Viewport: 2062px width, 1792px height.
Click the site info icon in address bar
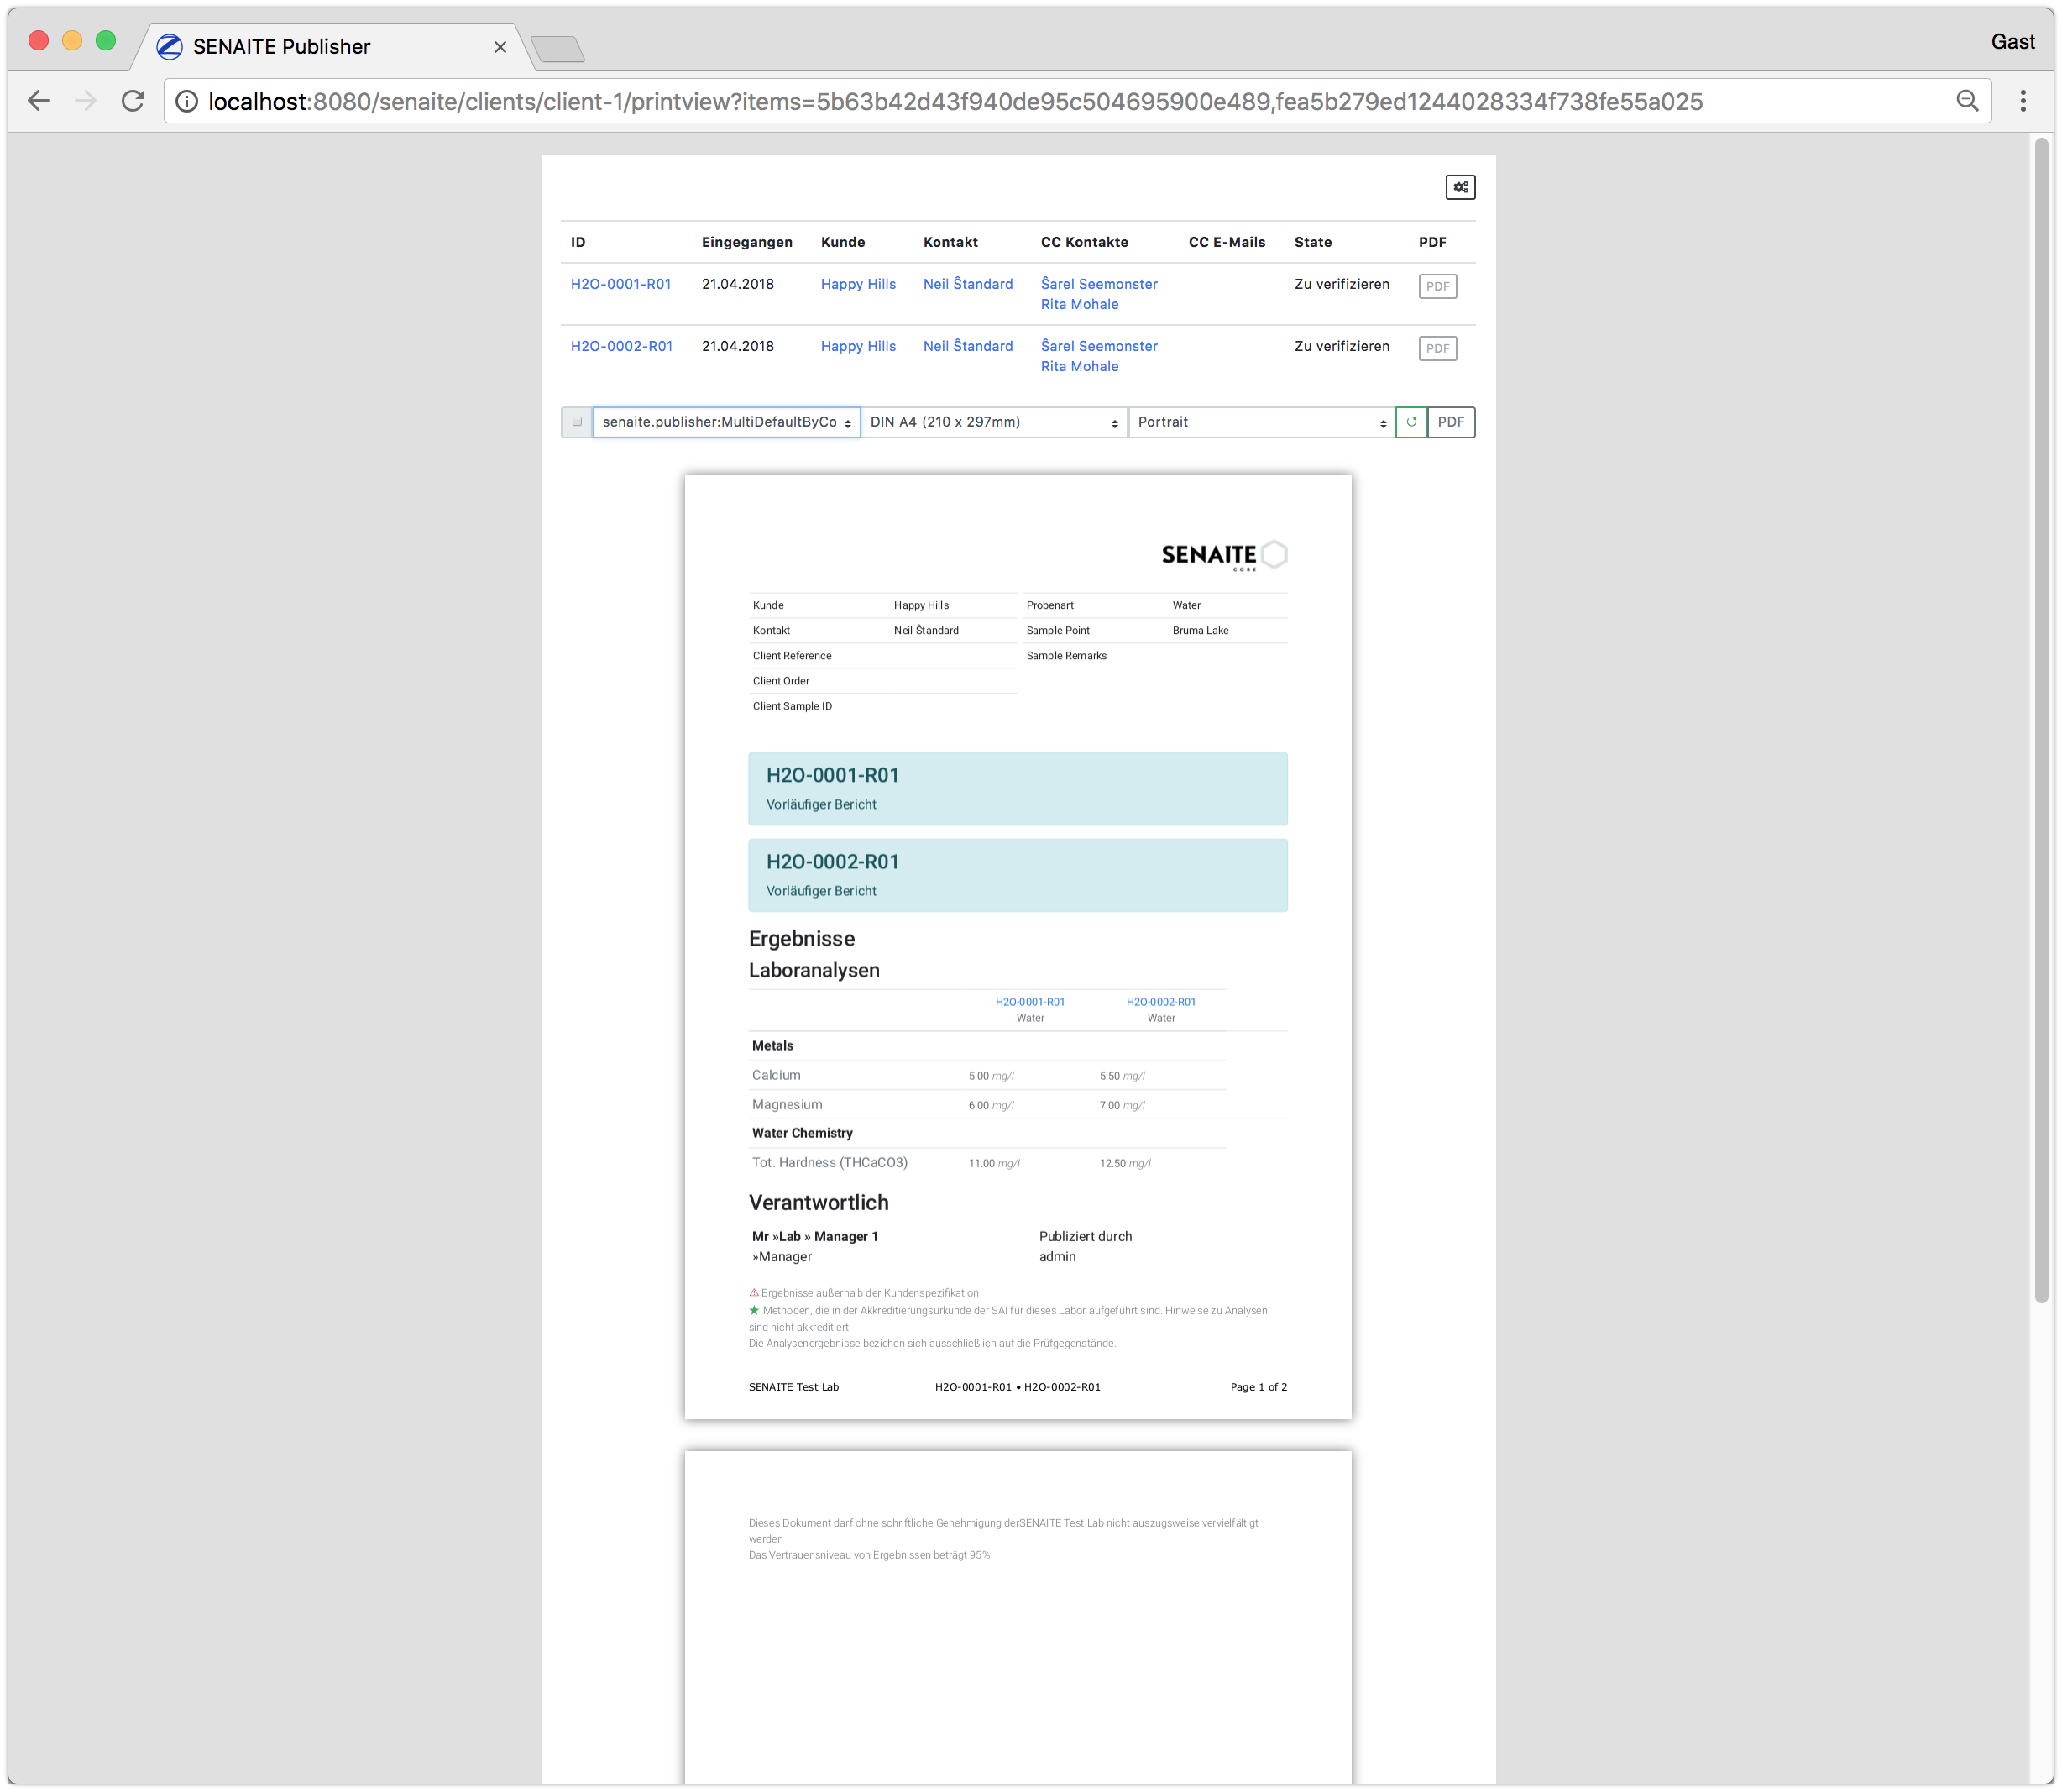[x=187, y=101]
